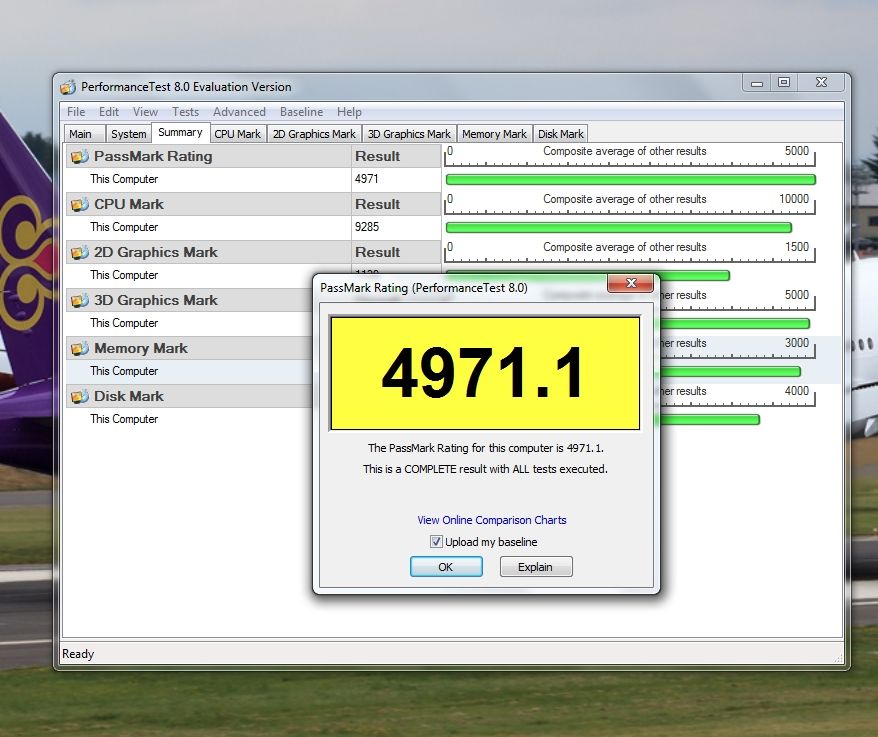
Task: Minimize the PerformanceTest window
Action: coord(757,83)
